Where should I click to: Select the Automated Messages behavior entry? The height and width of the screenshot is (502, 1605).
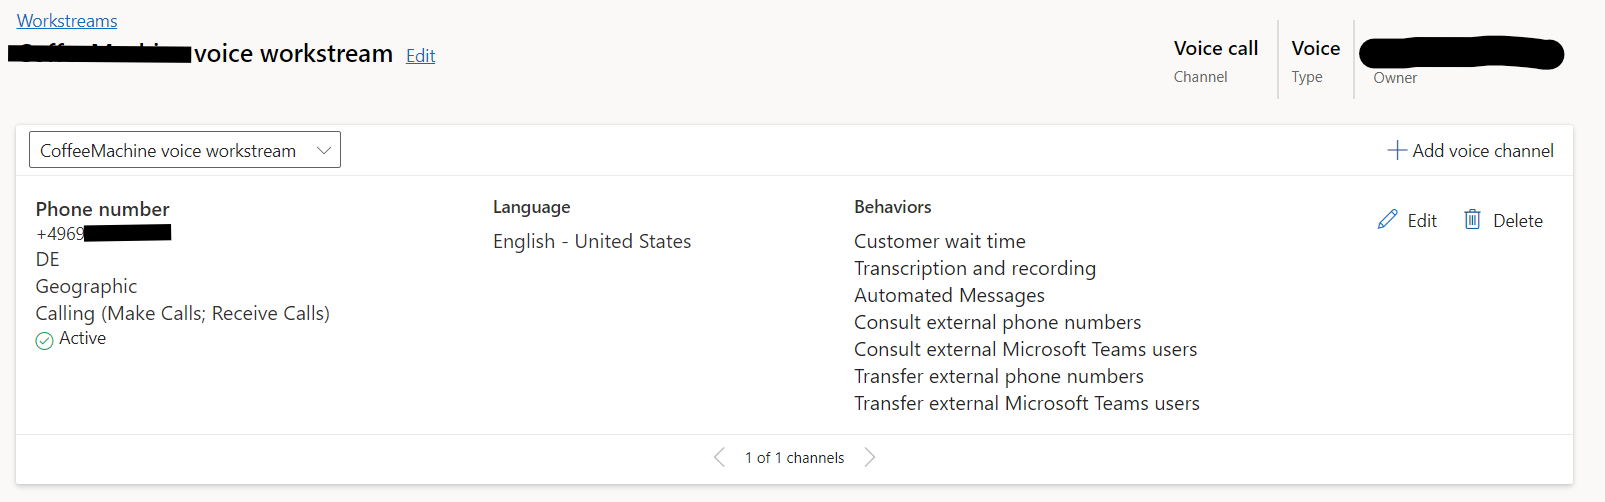(949, 295)
